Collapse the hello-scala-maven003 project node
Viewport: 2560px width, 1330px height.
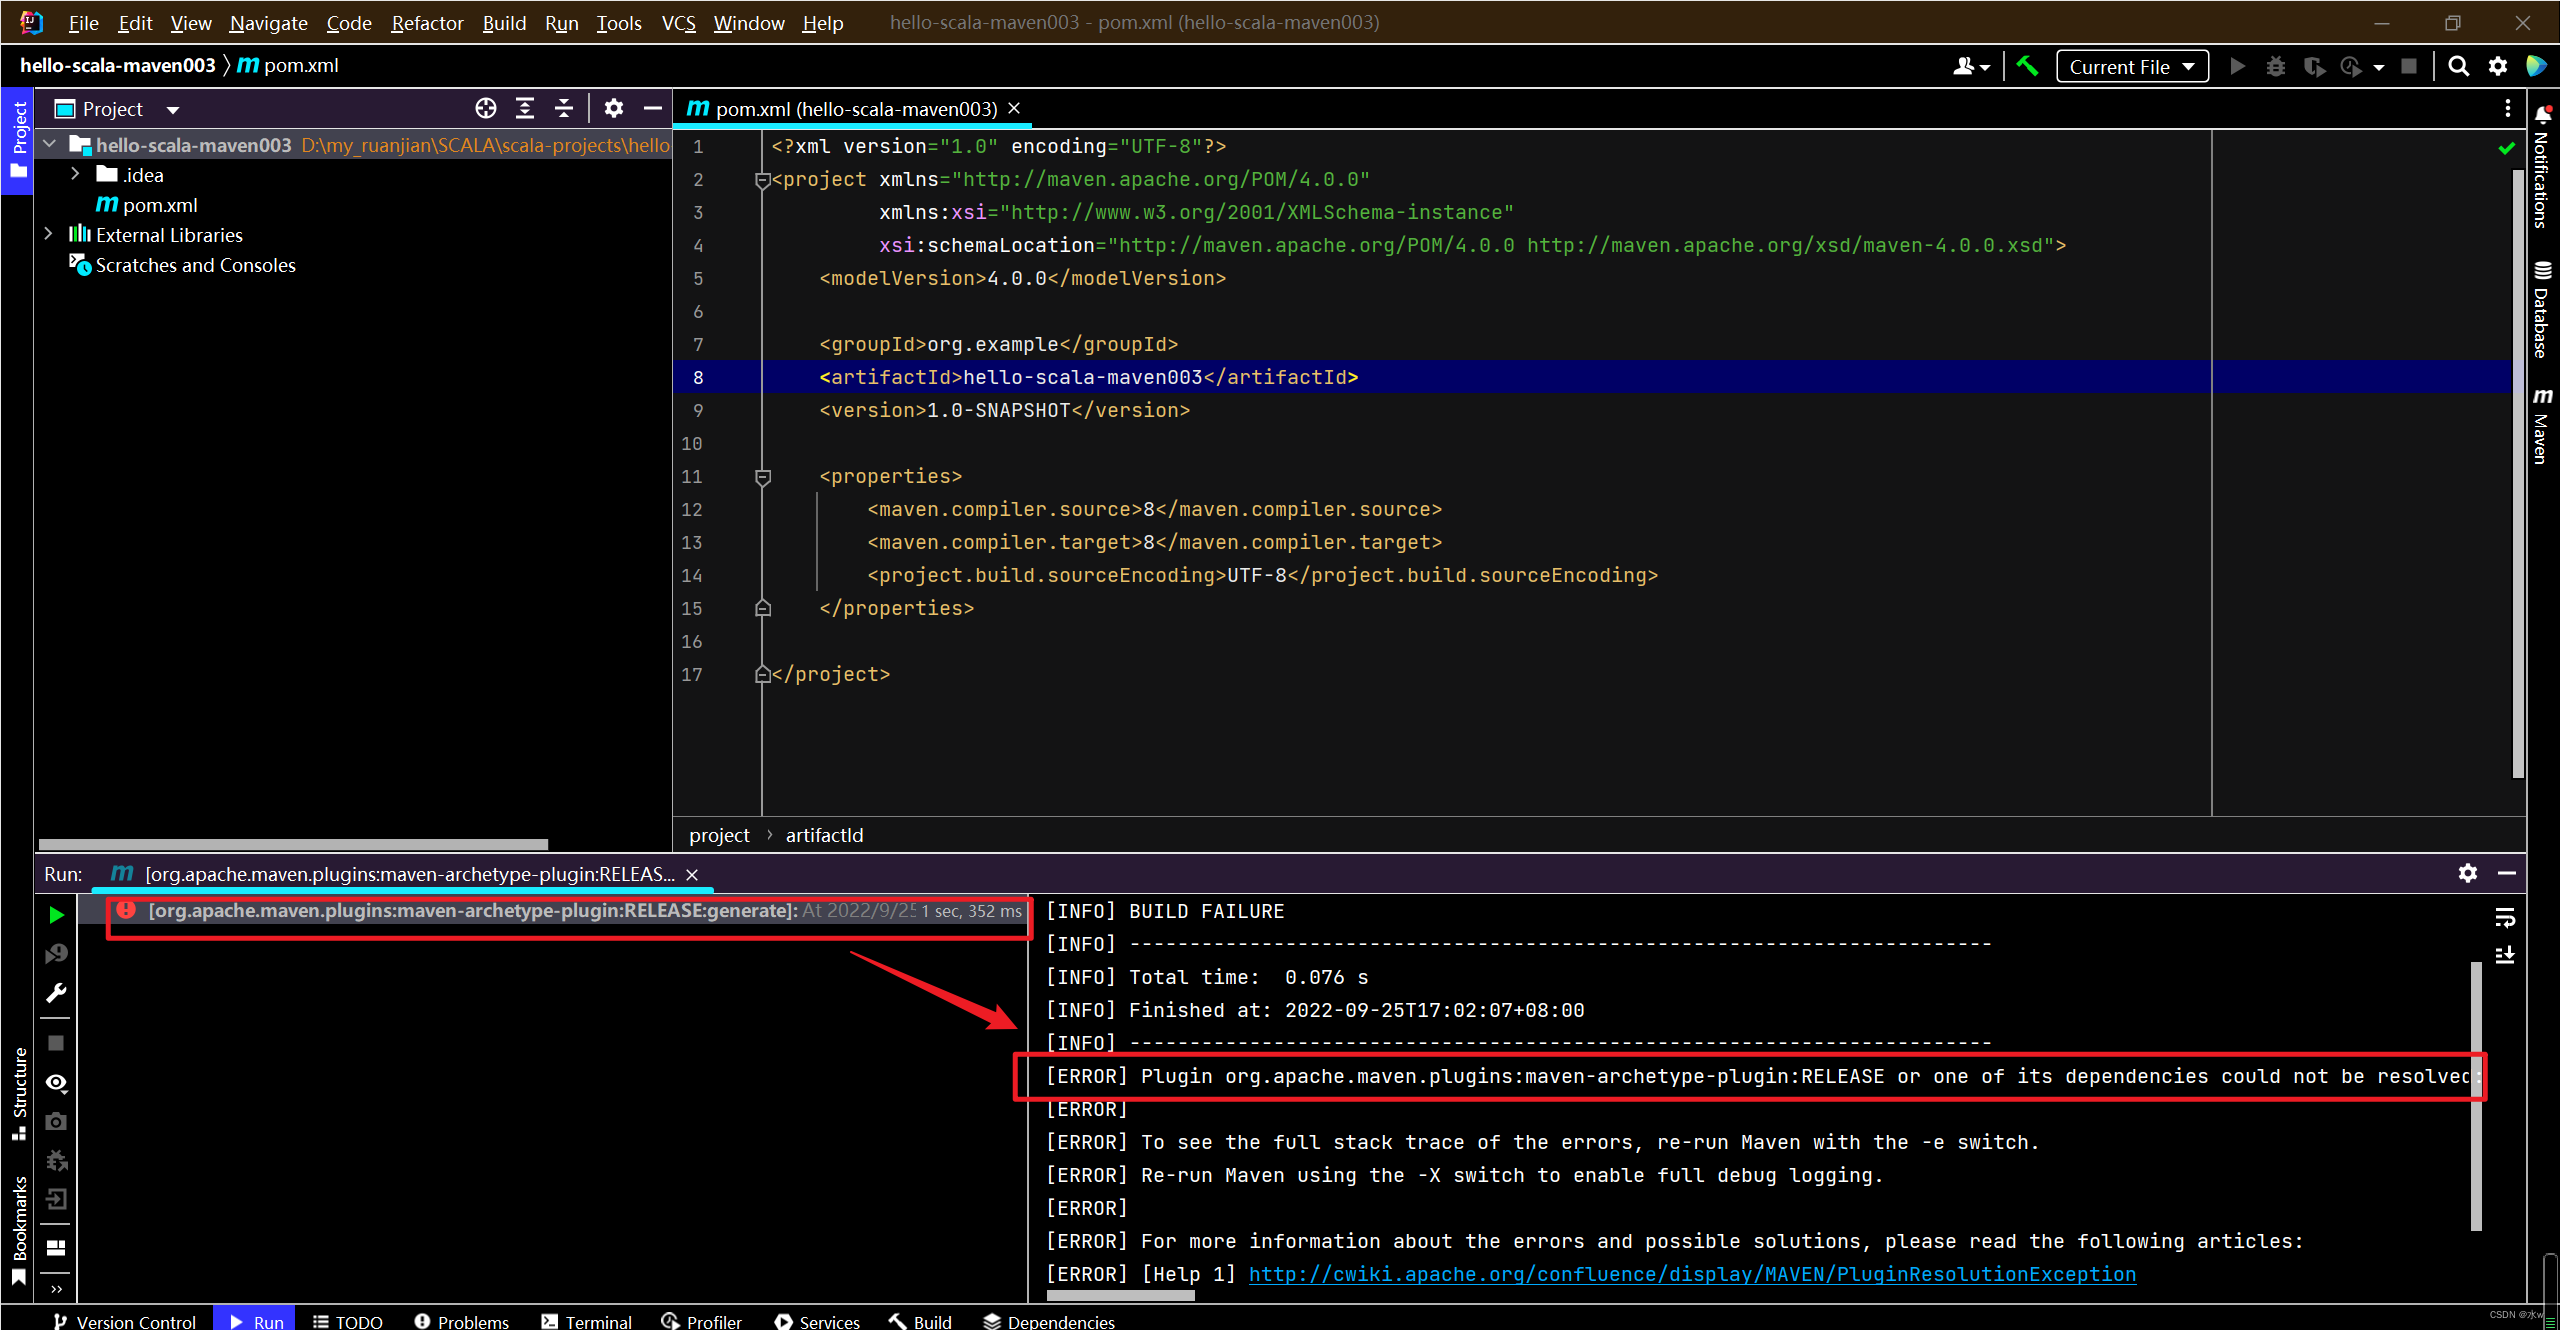[x=49, y=144]
